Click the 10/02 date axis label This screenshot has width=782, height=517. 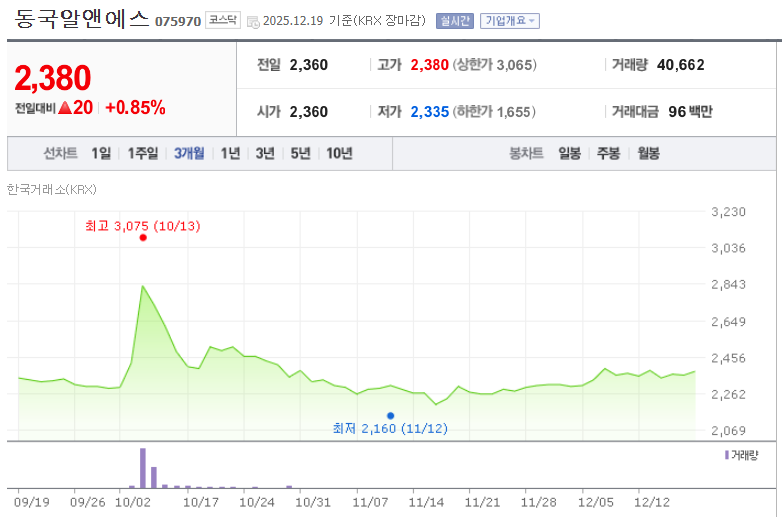tap(133, 503)
